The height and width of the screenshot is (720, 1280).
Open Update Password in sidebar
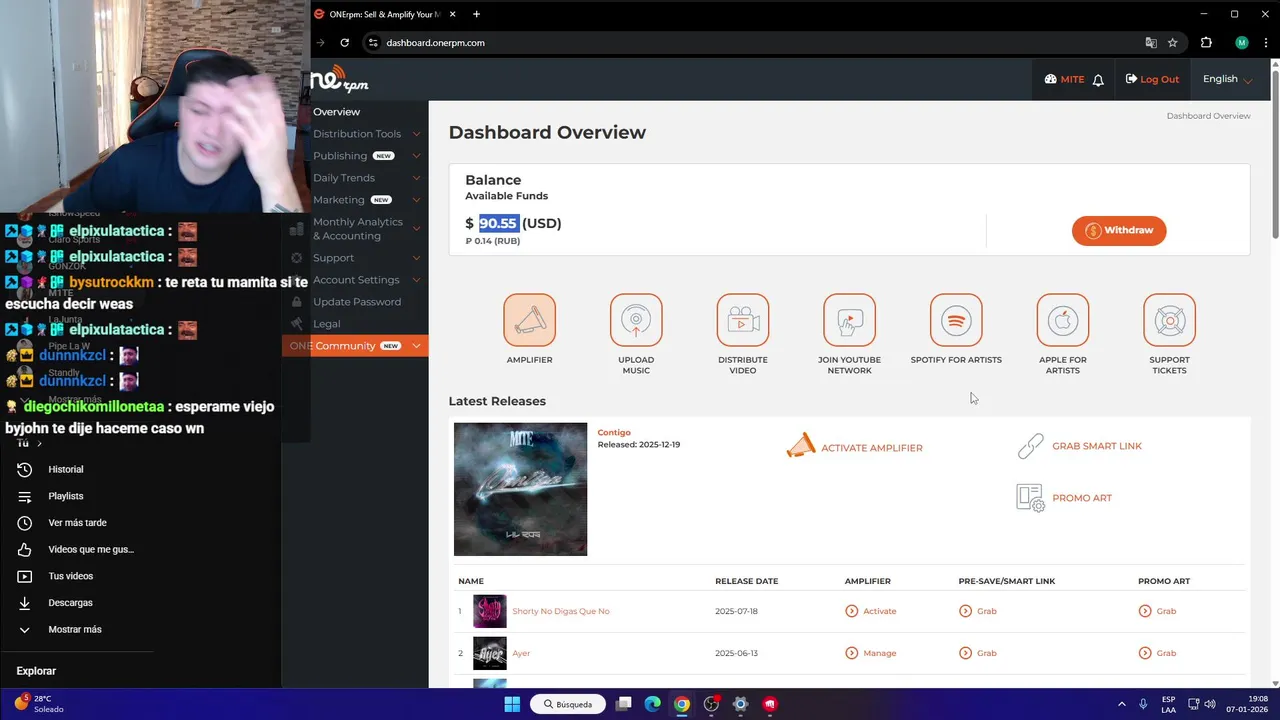point(356,302)
